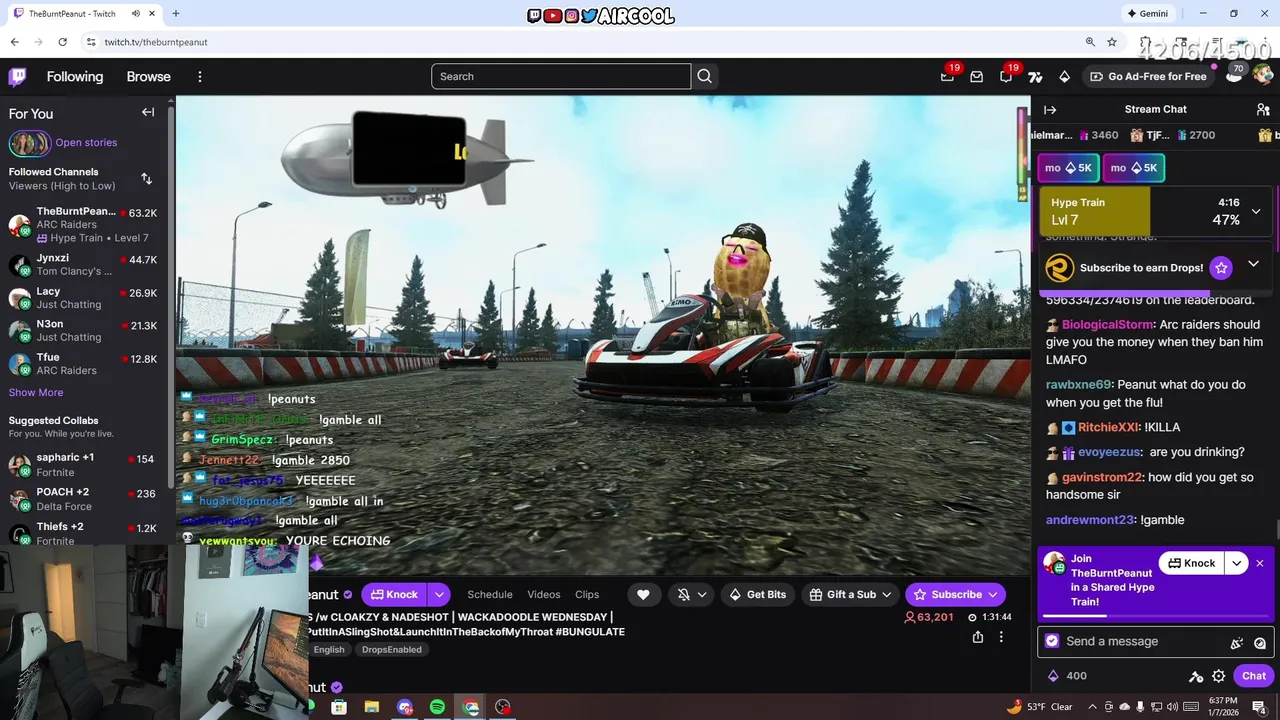This screenshot has width=1280, height=720.
Task: Expand Show More followed channels
Action: pos(36,393)
